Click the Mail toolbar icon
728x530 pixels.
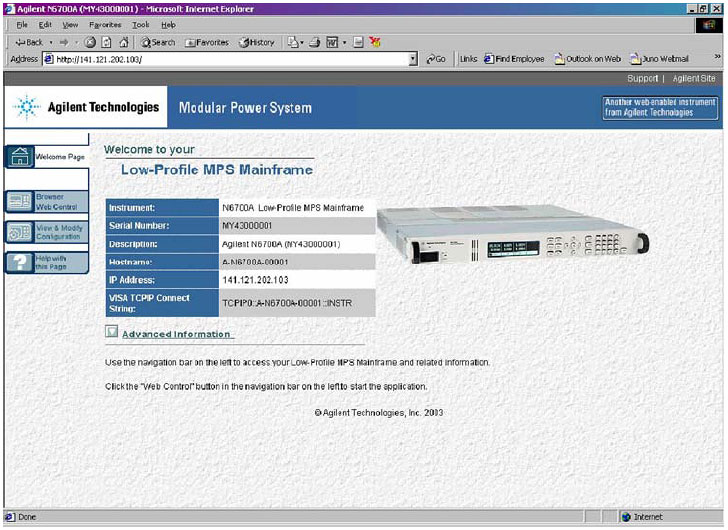pyautogui.click(x=293, y=42)
